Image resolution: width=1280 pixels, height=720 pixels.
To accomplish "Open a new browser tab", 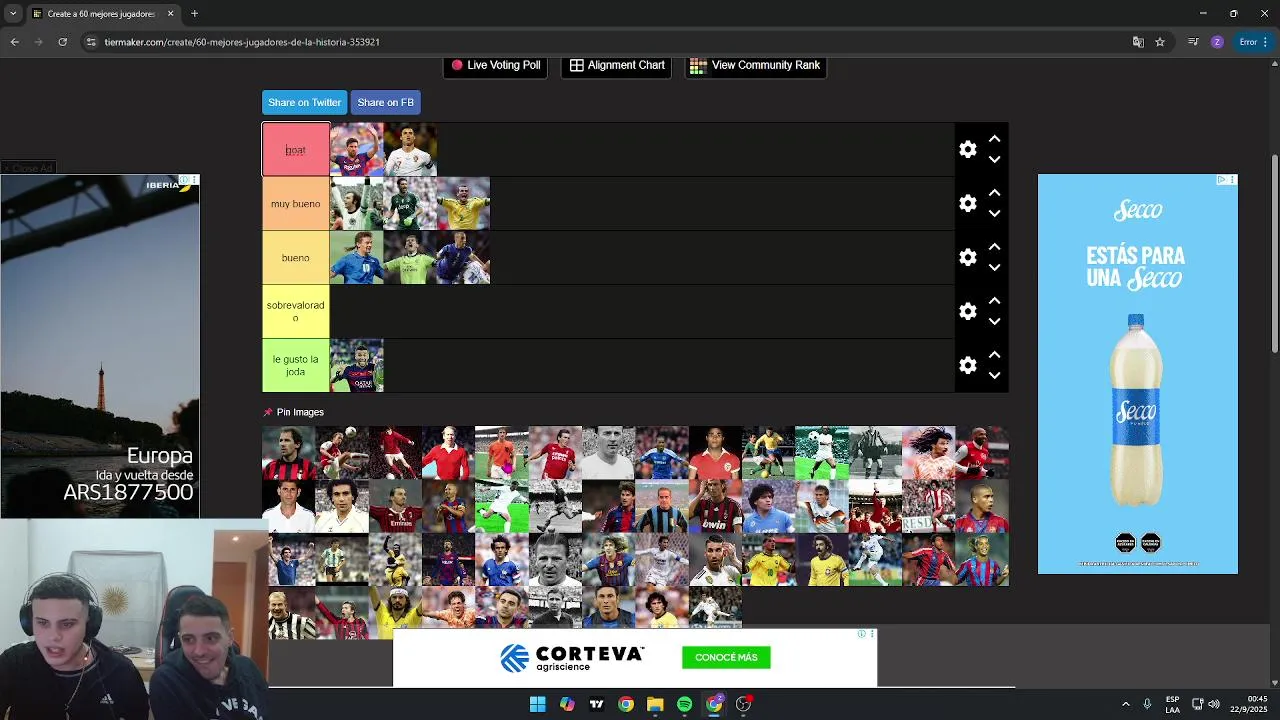I will [194, 14].
